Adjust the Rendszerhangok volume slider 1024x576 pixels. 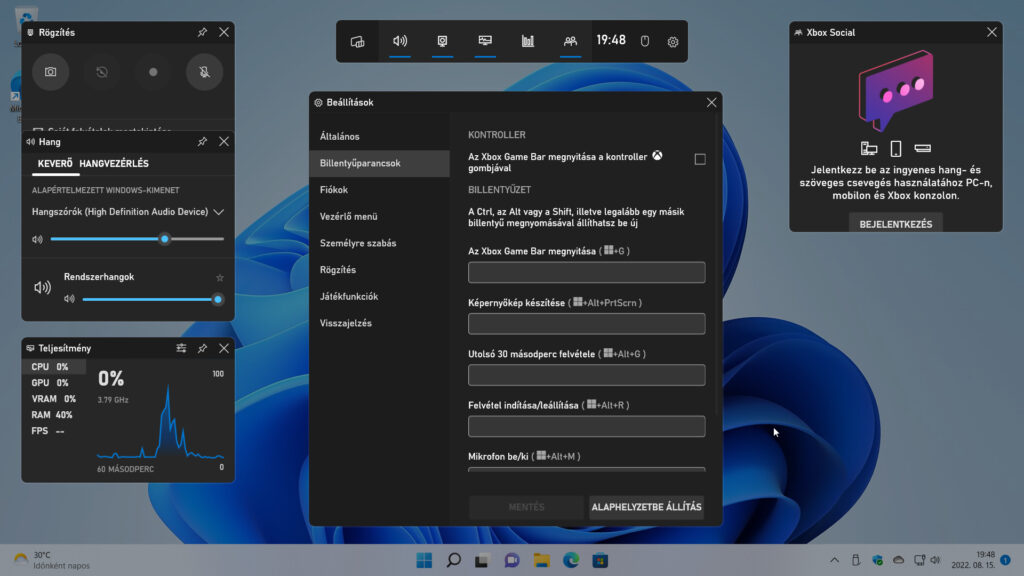[153, 299]
